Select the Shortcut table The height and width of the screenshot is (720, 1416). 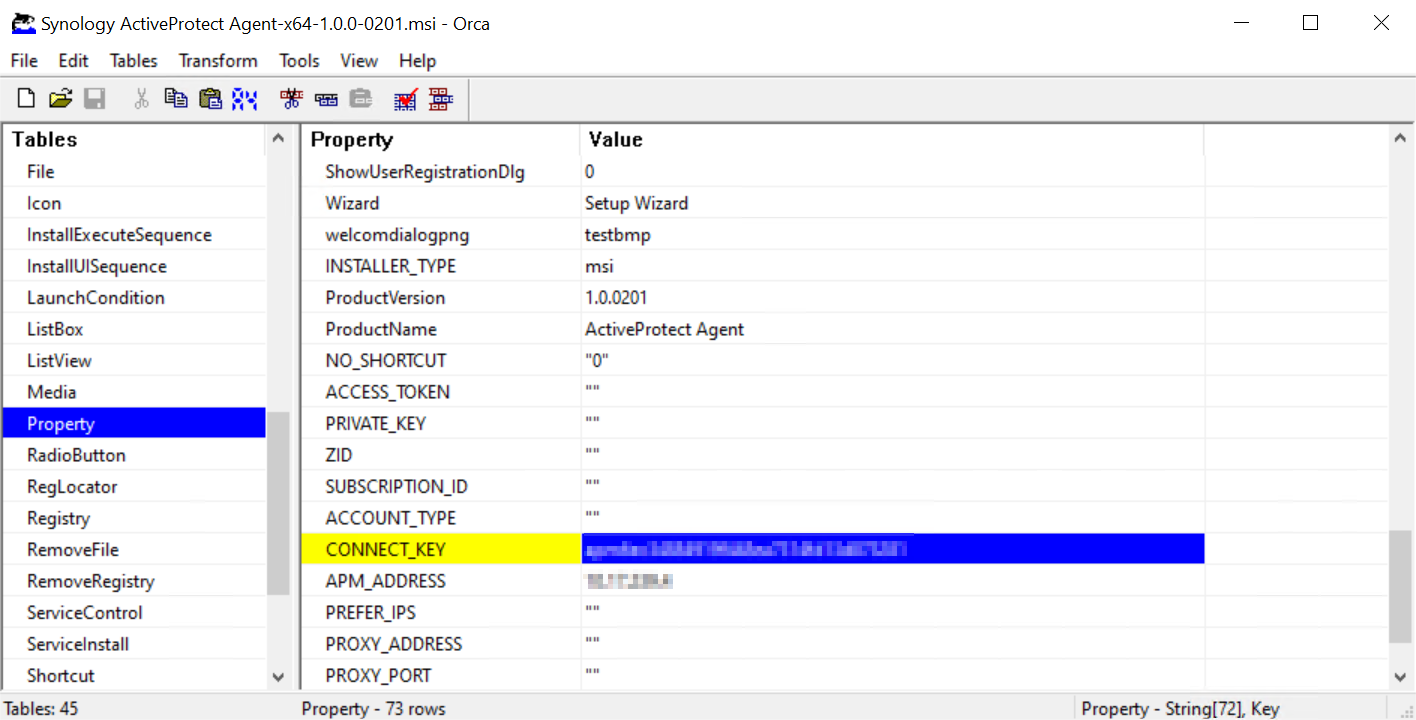click(134, 676)
